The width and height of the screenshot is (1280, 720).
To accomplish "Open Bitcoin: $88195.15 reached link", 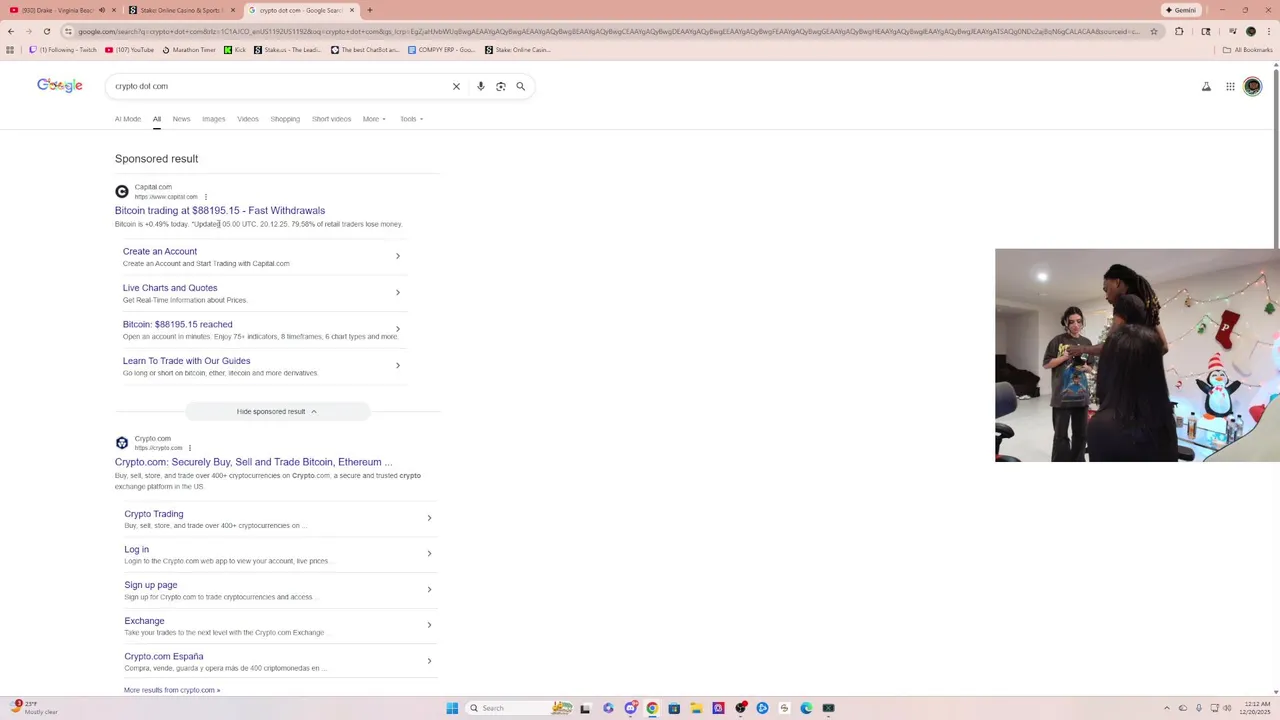I will (178, 324).
